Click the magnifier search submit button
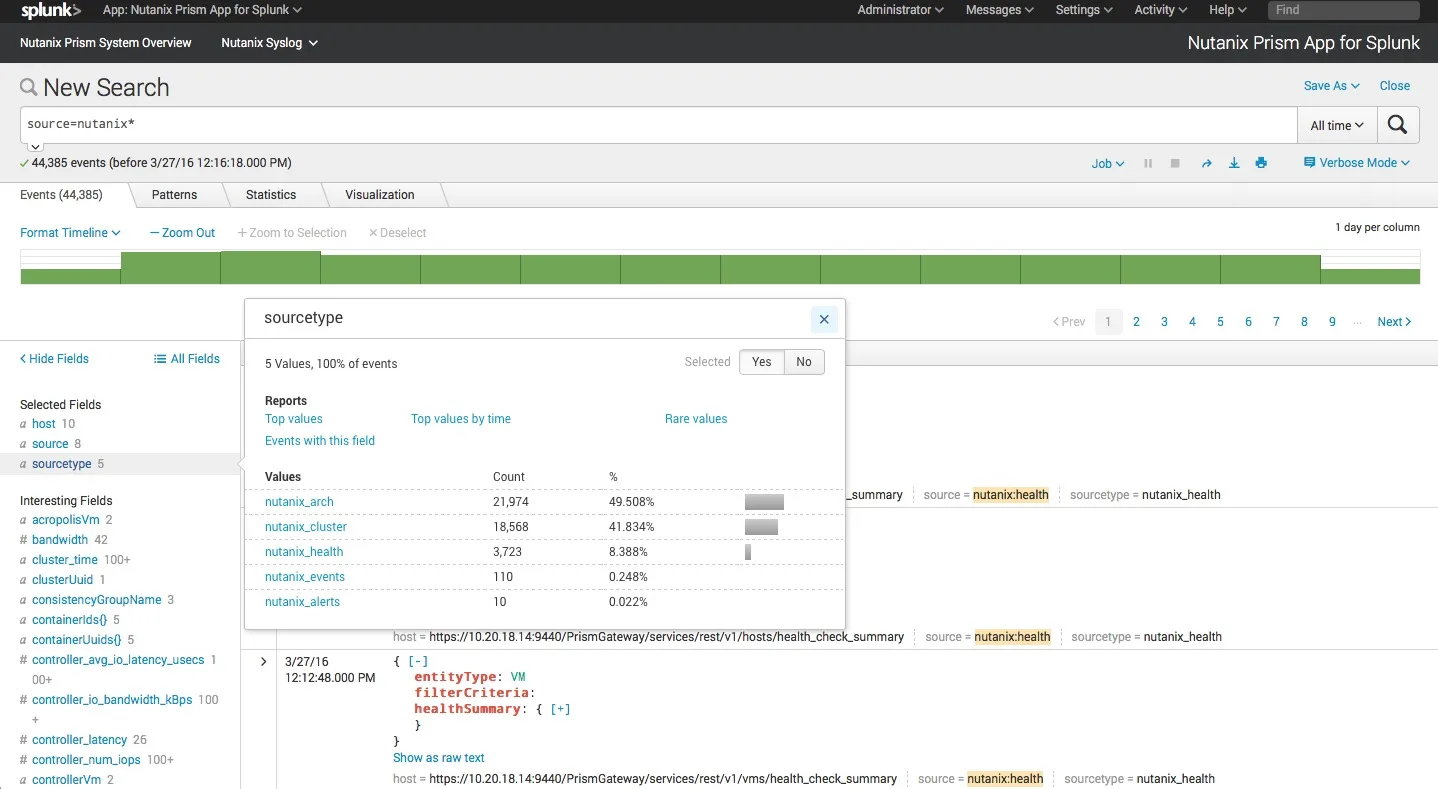 (x=1398, y=125)
